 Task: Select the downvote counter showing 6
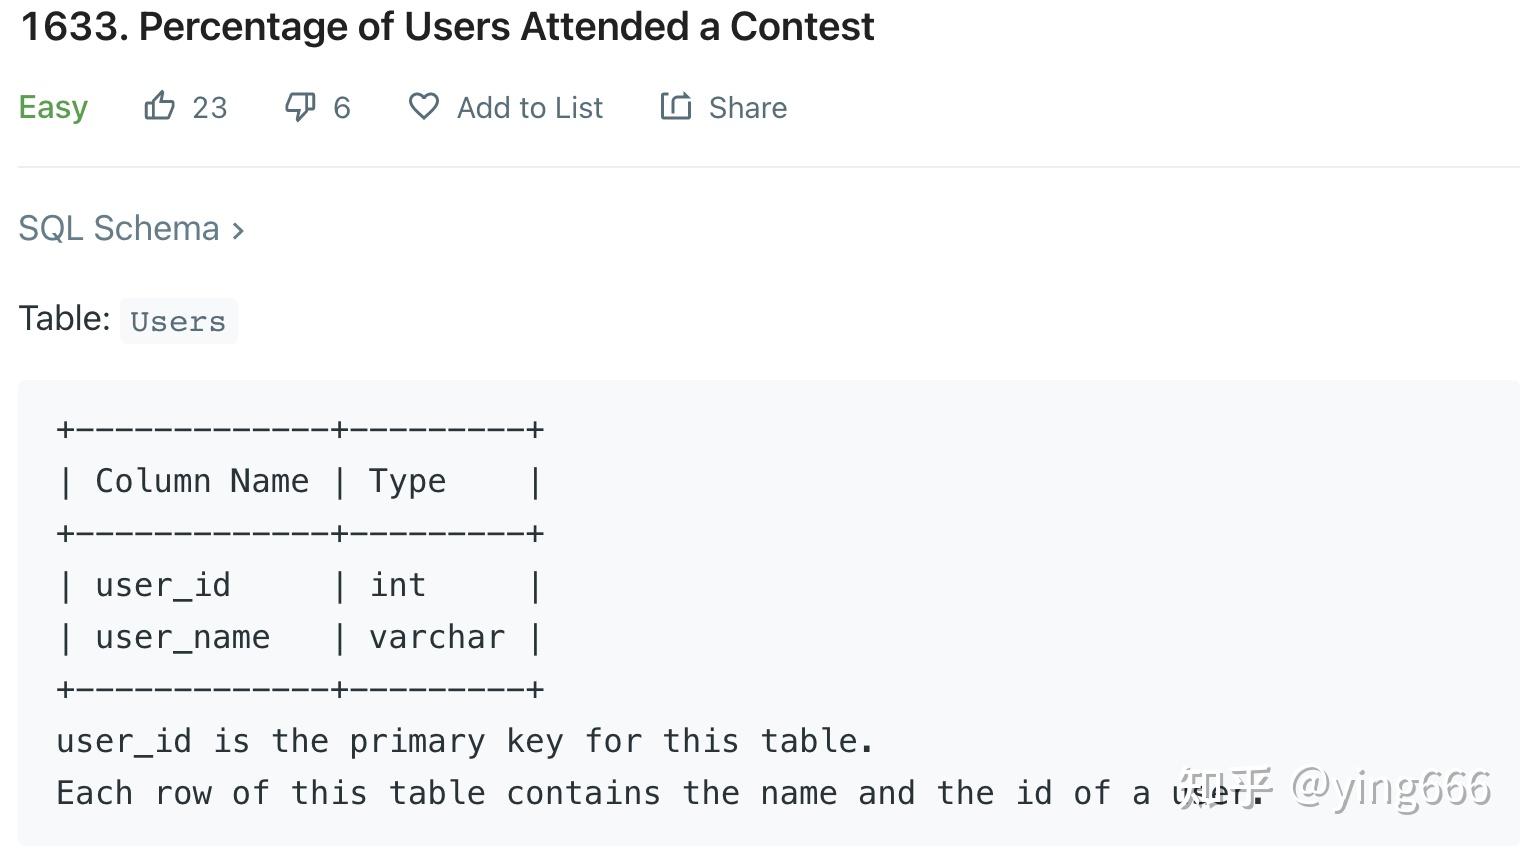[x=342, y=107]
